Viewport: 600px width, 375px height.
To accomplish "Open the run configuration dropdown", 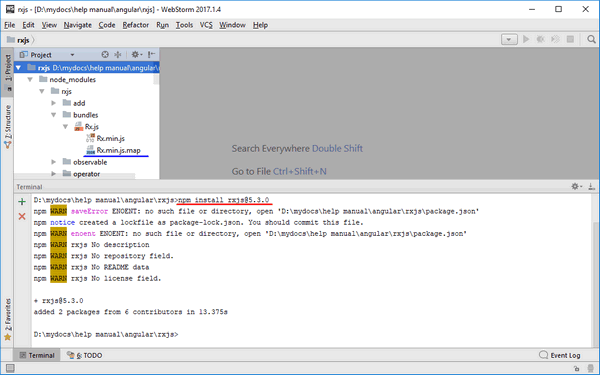I will click(x=509, y=39).
